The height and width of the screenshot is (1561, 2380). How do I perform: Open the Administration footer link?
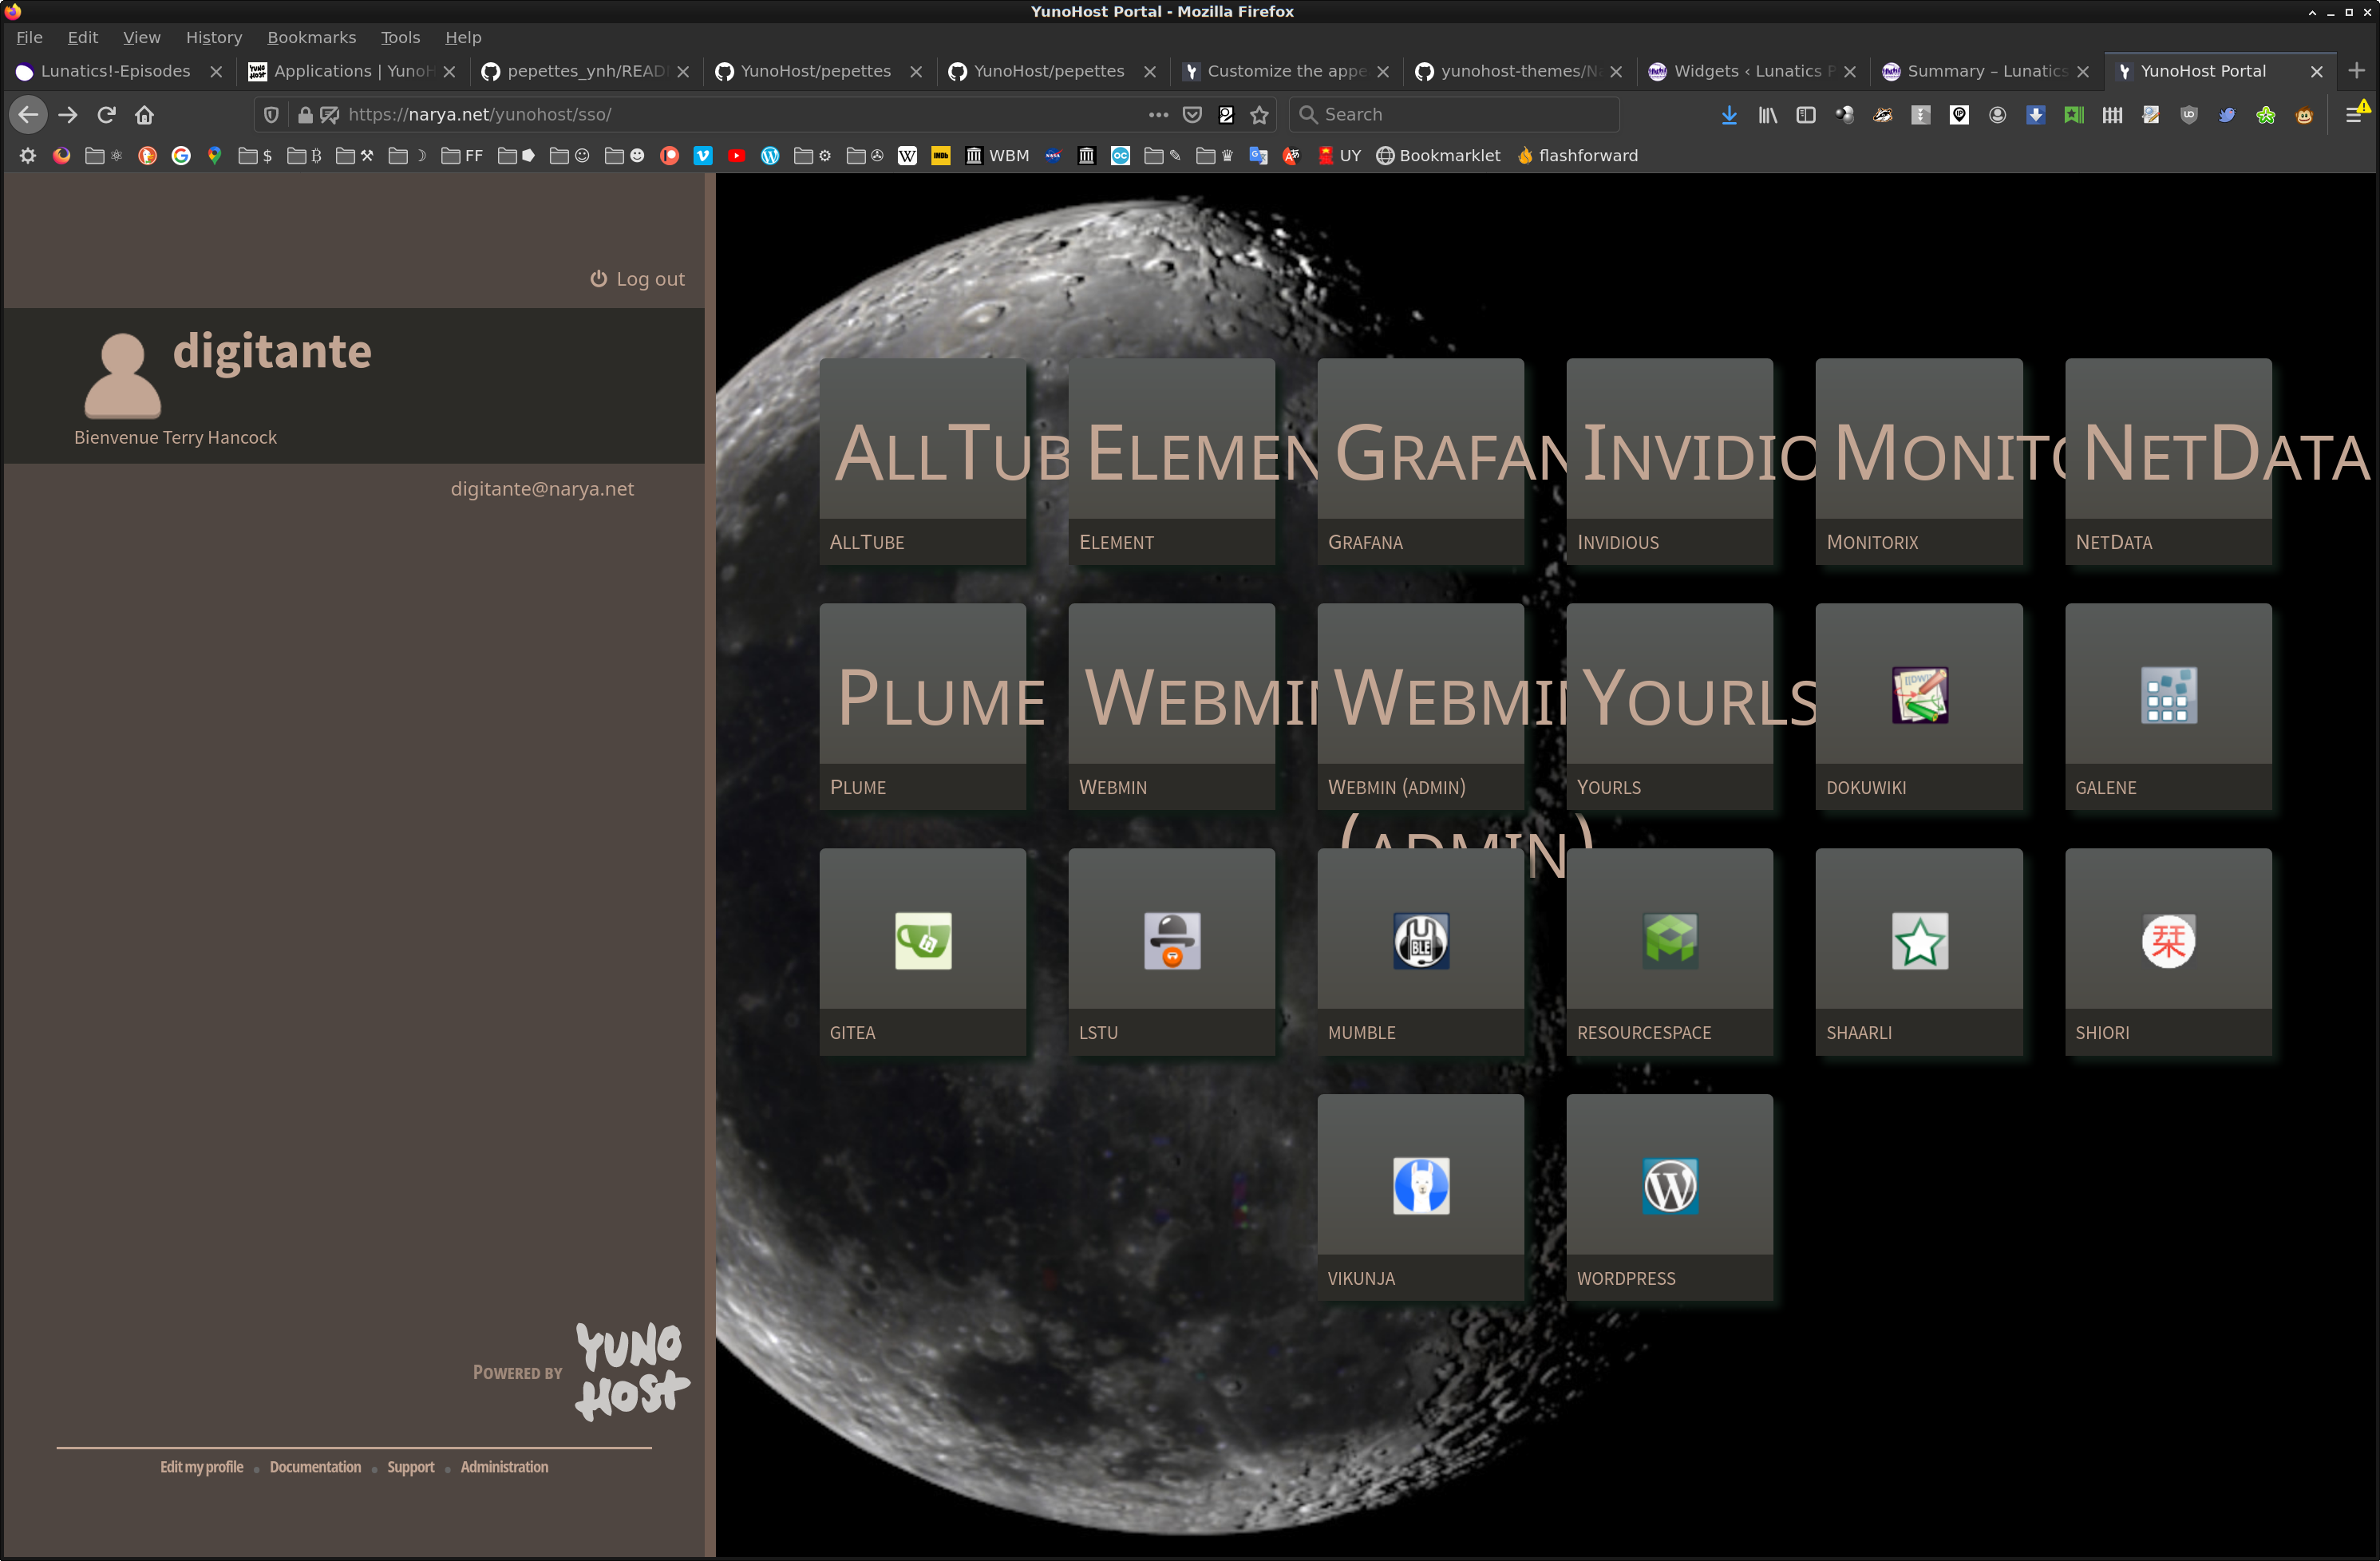504,1467
